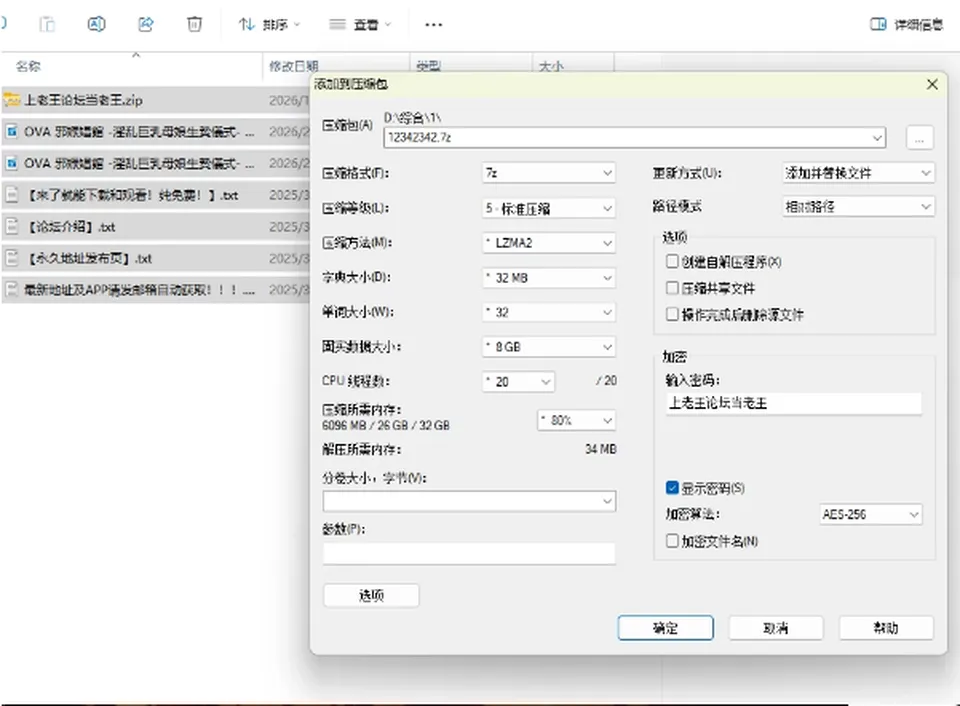The width and height of the screenshot is (960, 706).
Task: Open the 路径模式 dropdown
Action: coord(858,207)
